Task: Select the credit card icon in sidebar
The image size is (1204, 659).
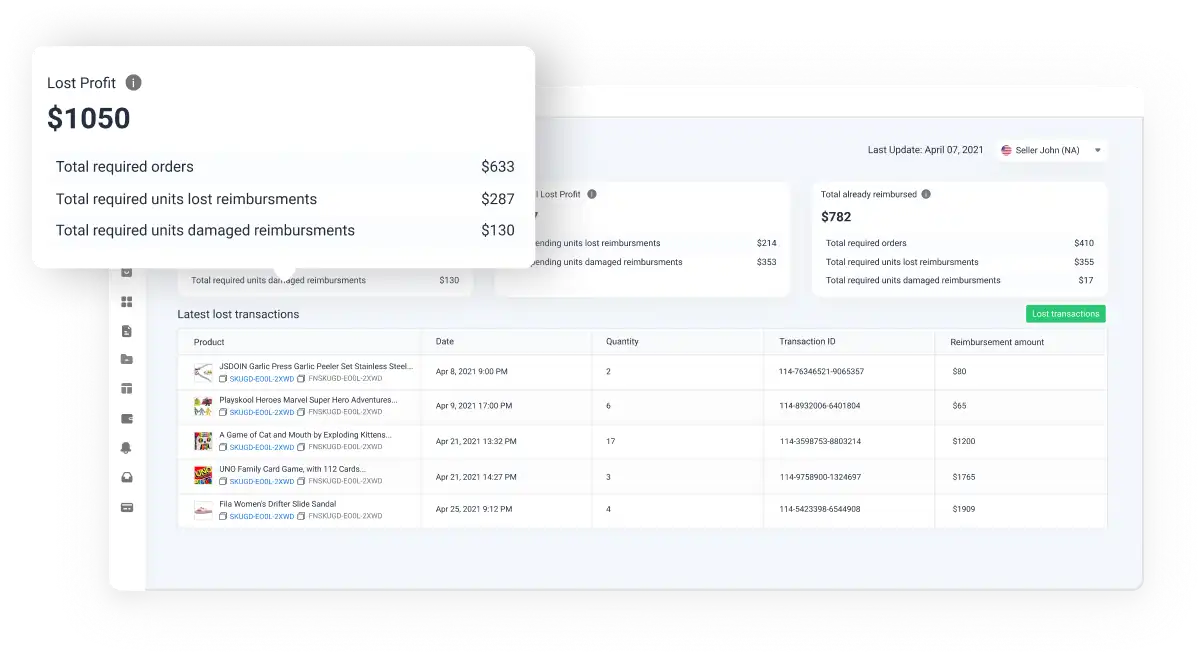Action: pos(126,504)
